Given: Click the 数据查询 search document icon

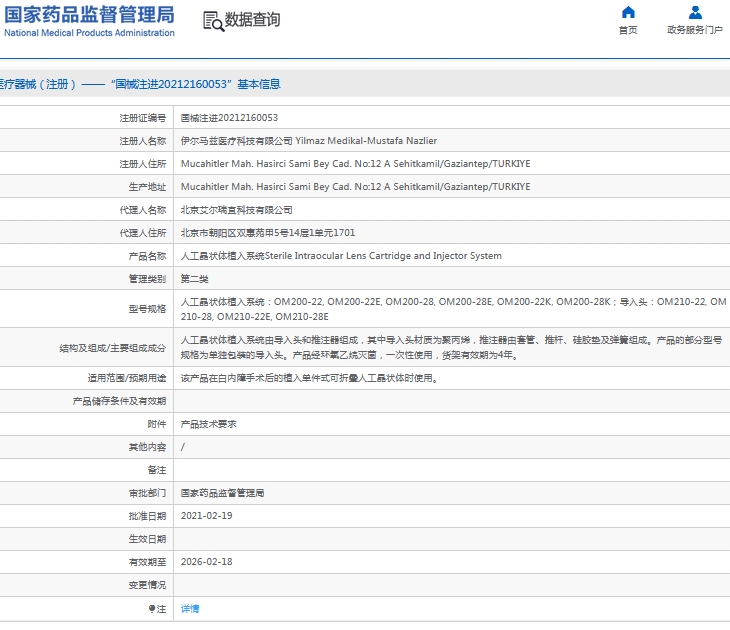Looking at the screenshot, I should coord(213,21).
